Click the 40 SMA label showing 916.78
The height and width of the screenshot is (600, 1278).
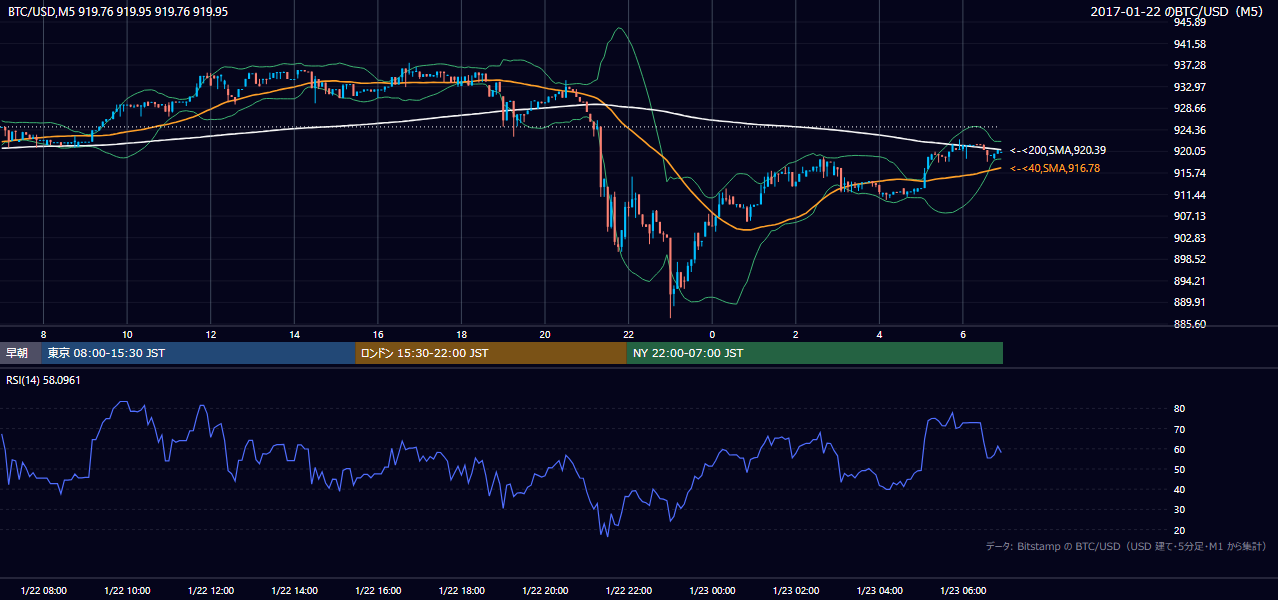1054,168
